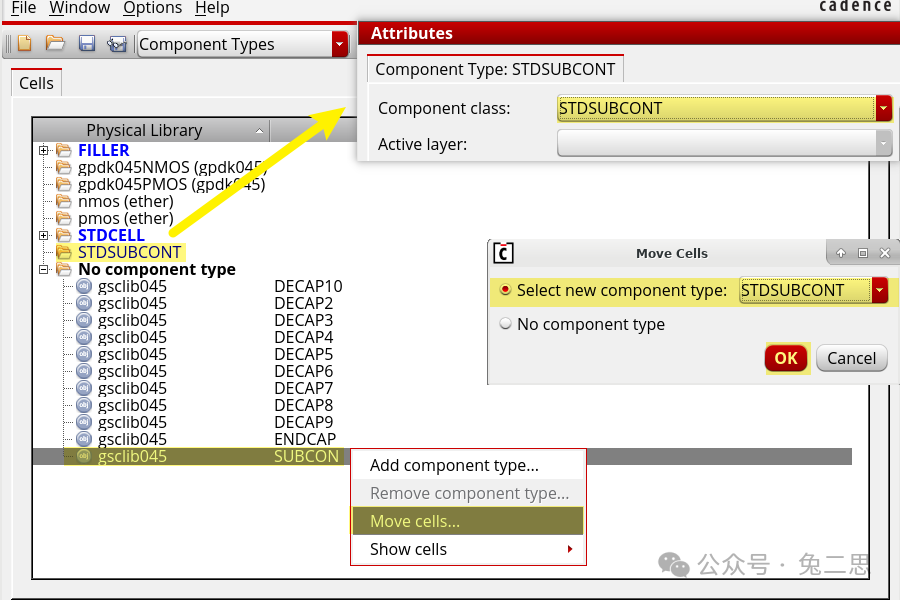Click the folder icon beside FILLER
Screen dimensions: 900x600
coord(62,151)
